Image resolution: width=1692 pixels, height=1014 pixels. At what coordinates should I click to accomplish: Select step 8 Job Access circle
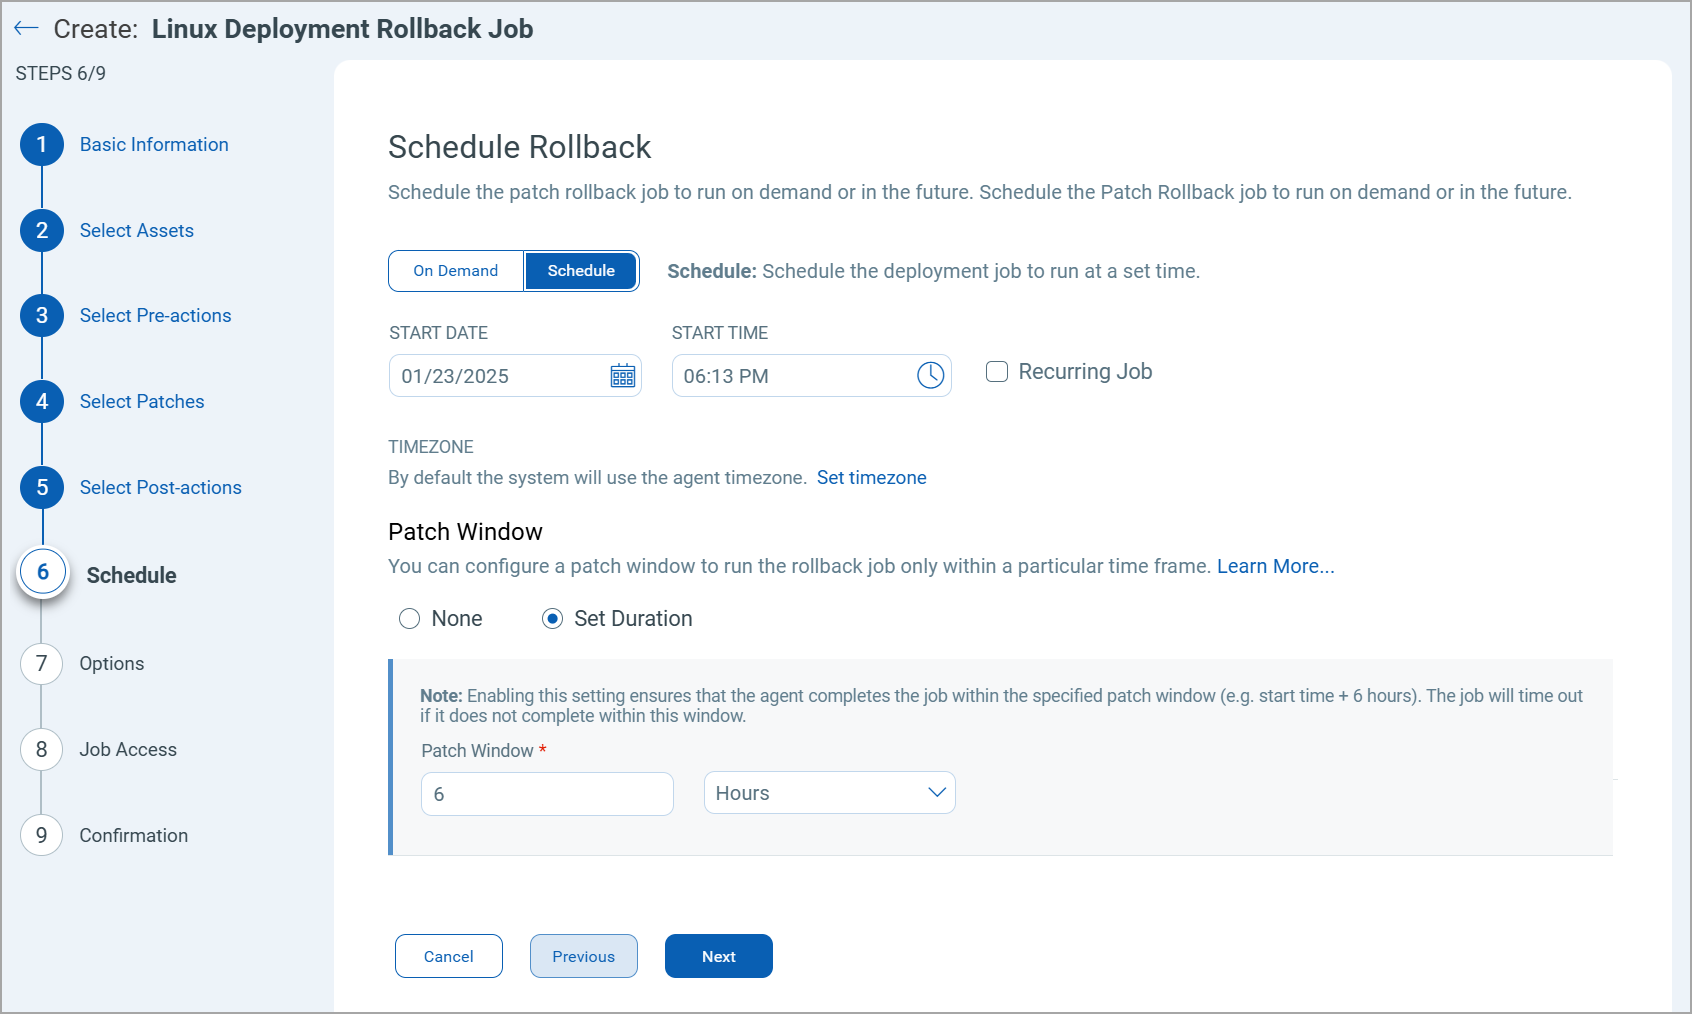(41, 749)
